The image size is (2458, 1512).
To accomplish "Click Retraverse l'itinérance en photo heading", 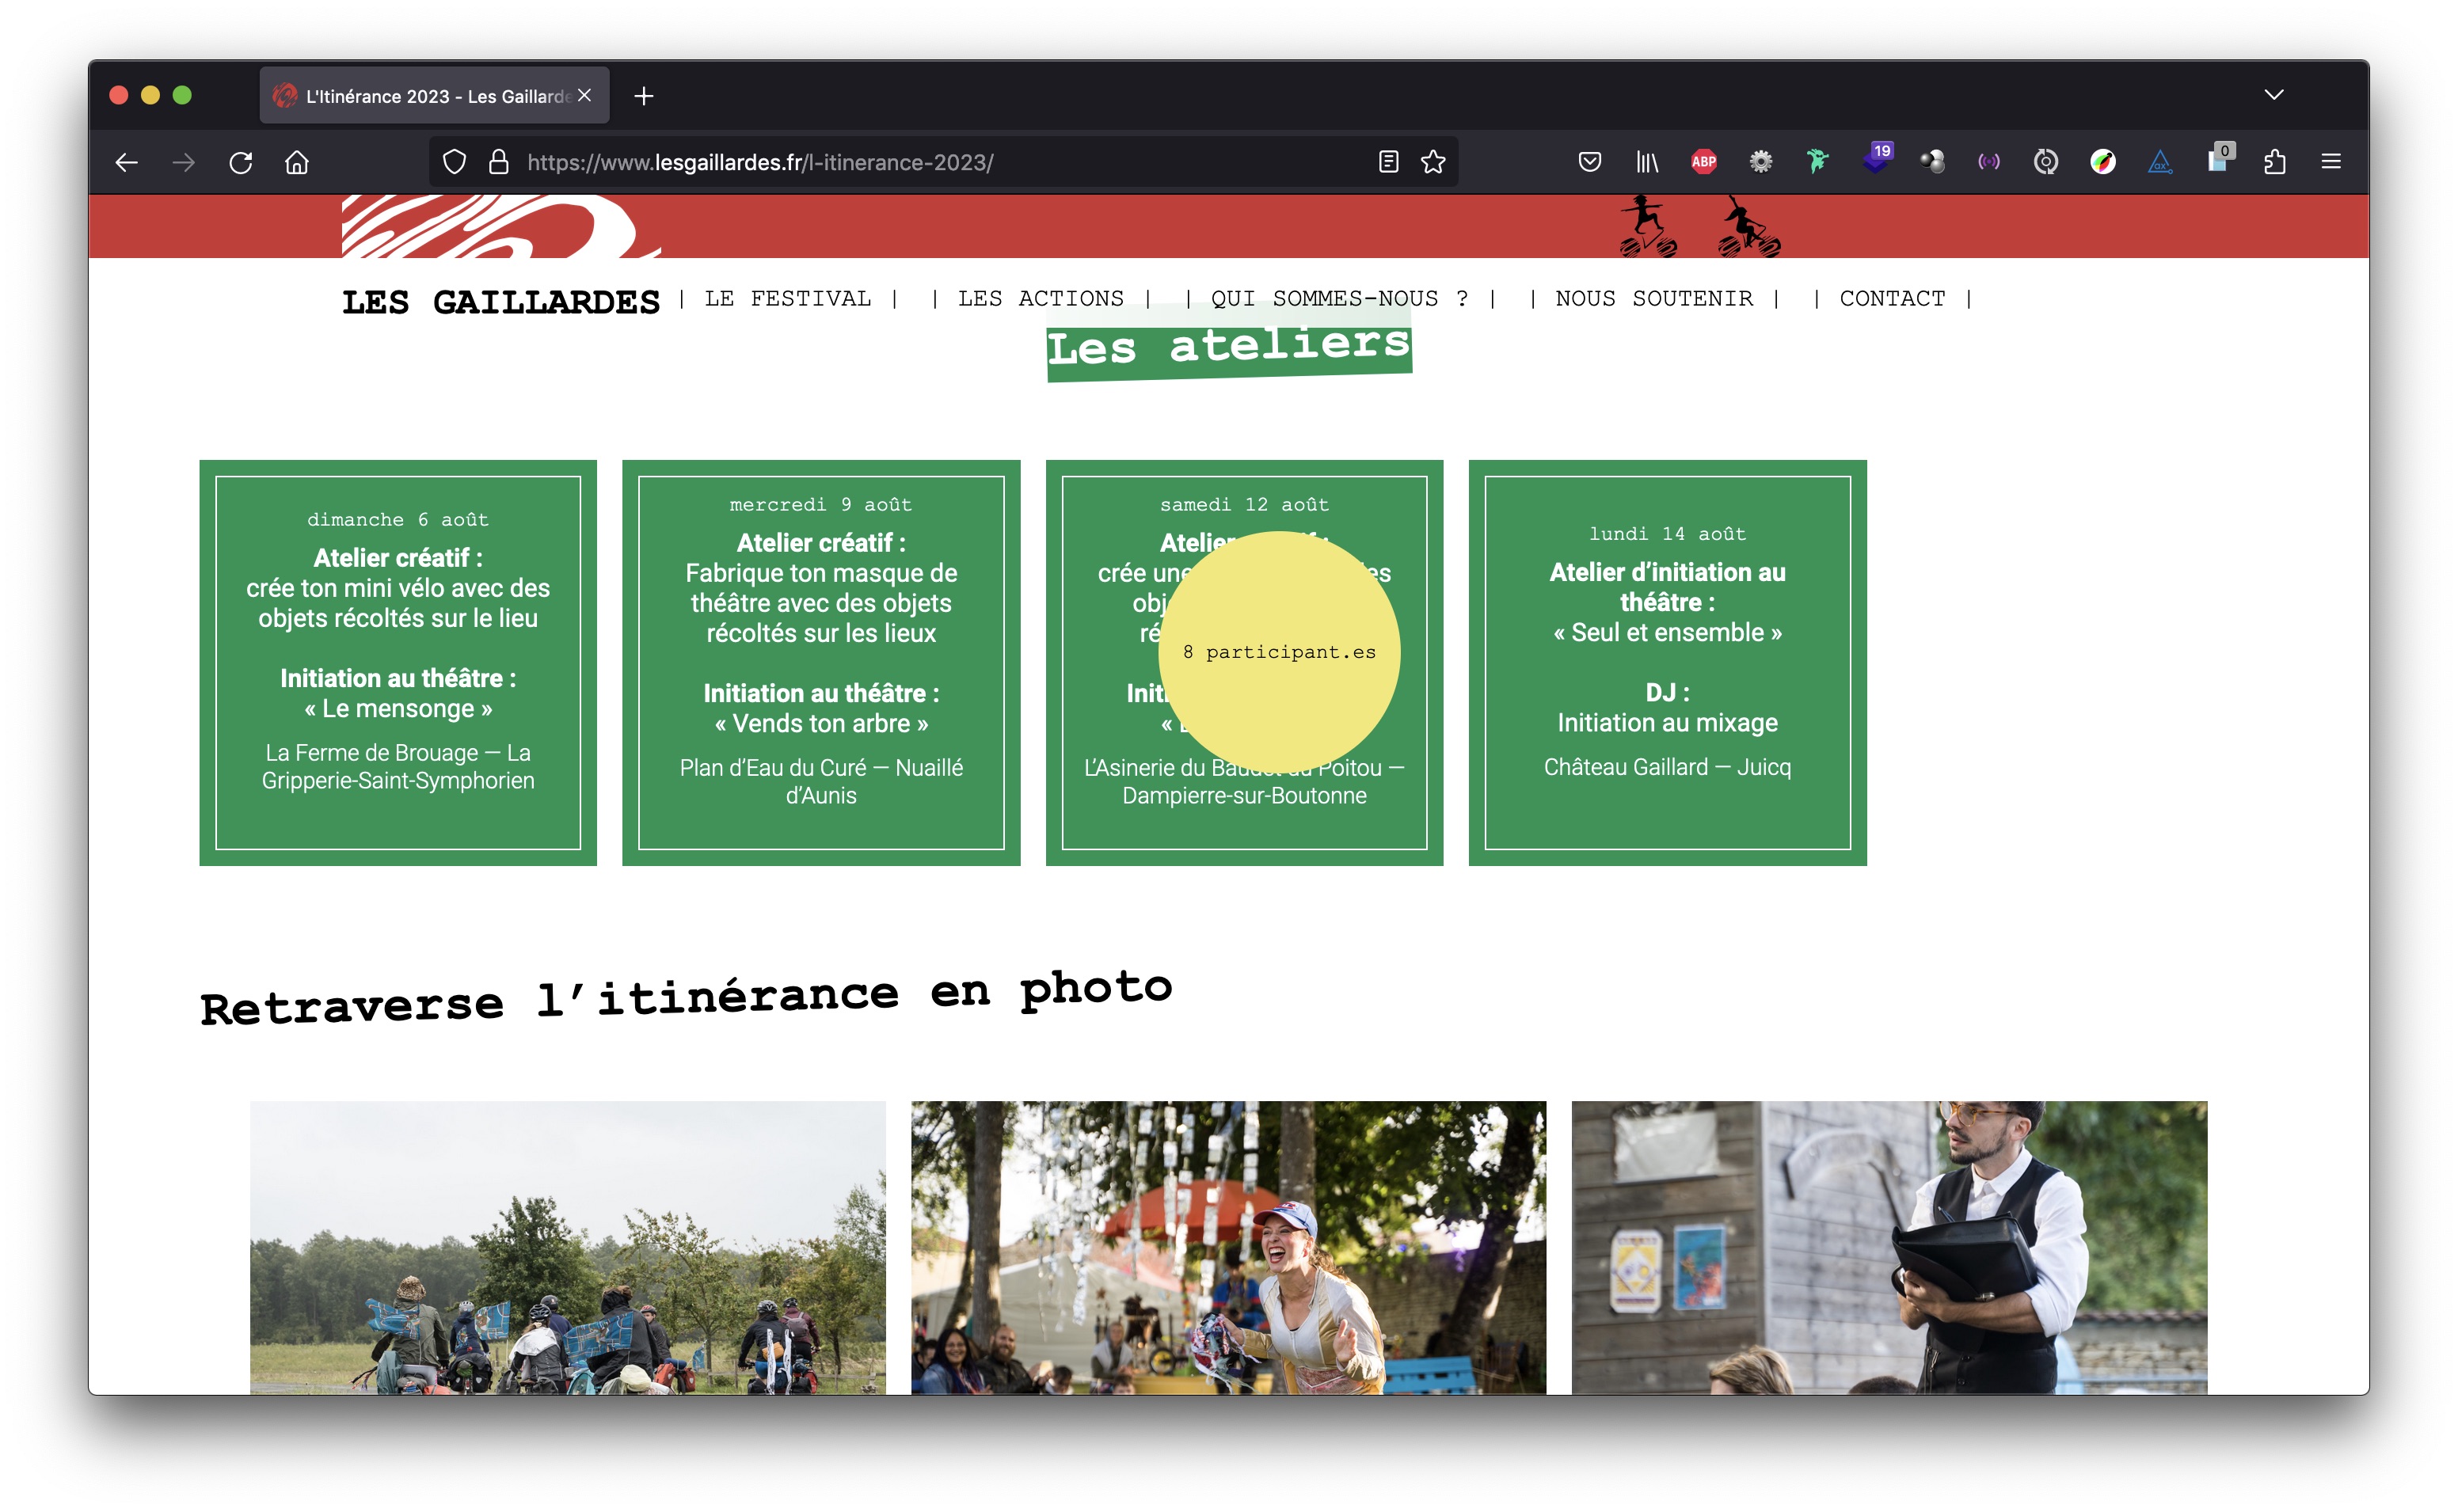I will 686,997.
